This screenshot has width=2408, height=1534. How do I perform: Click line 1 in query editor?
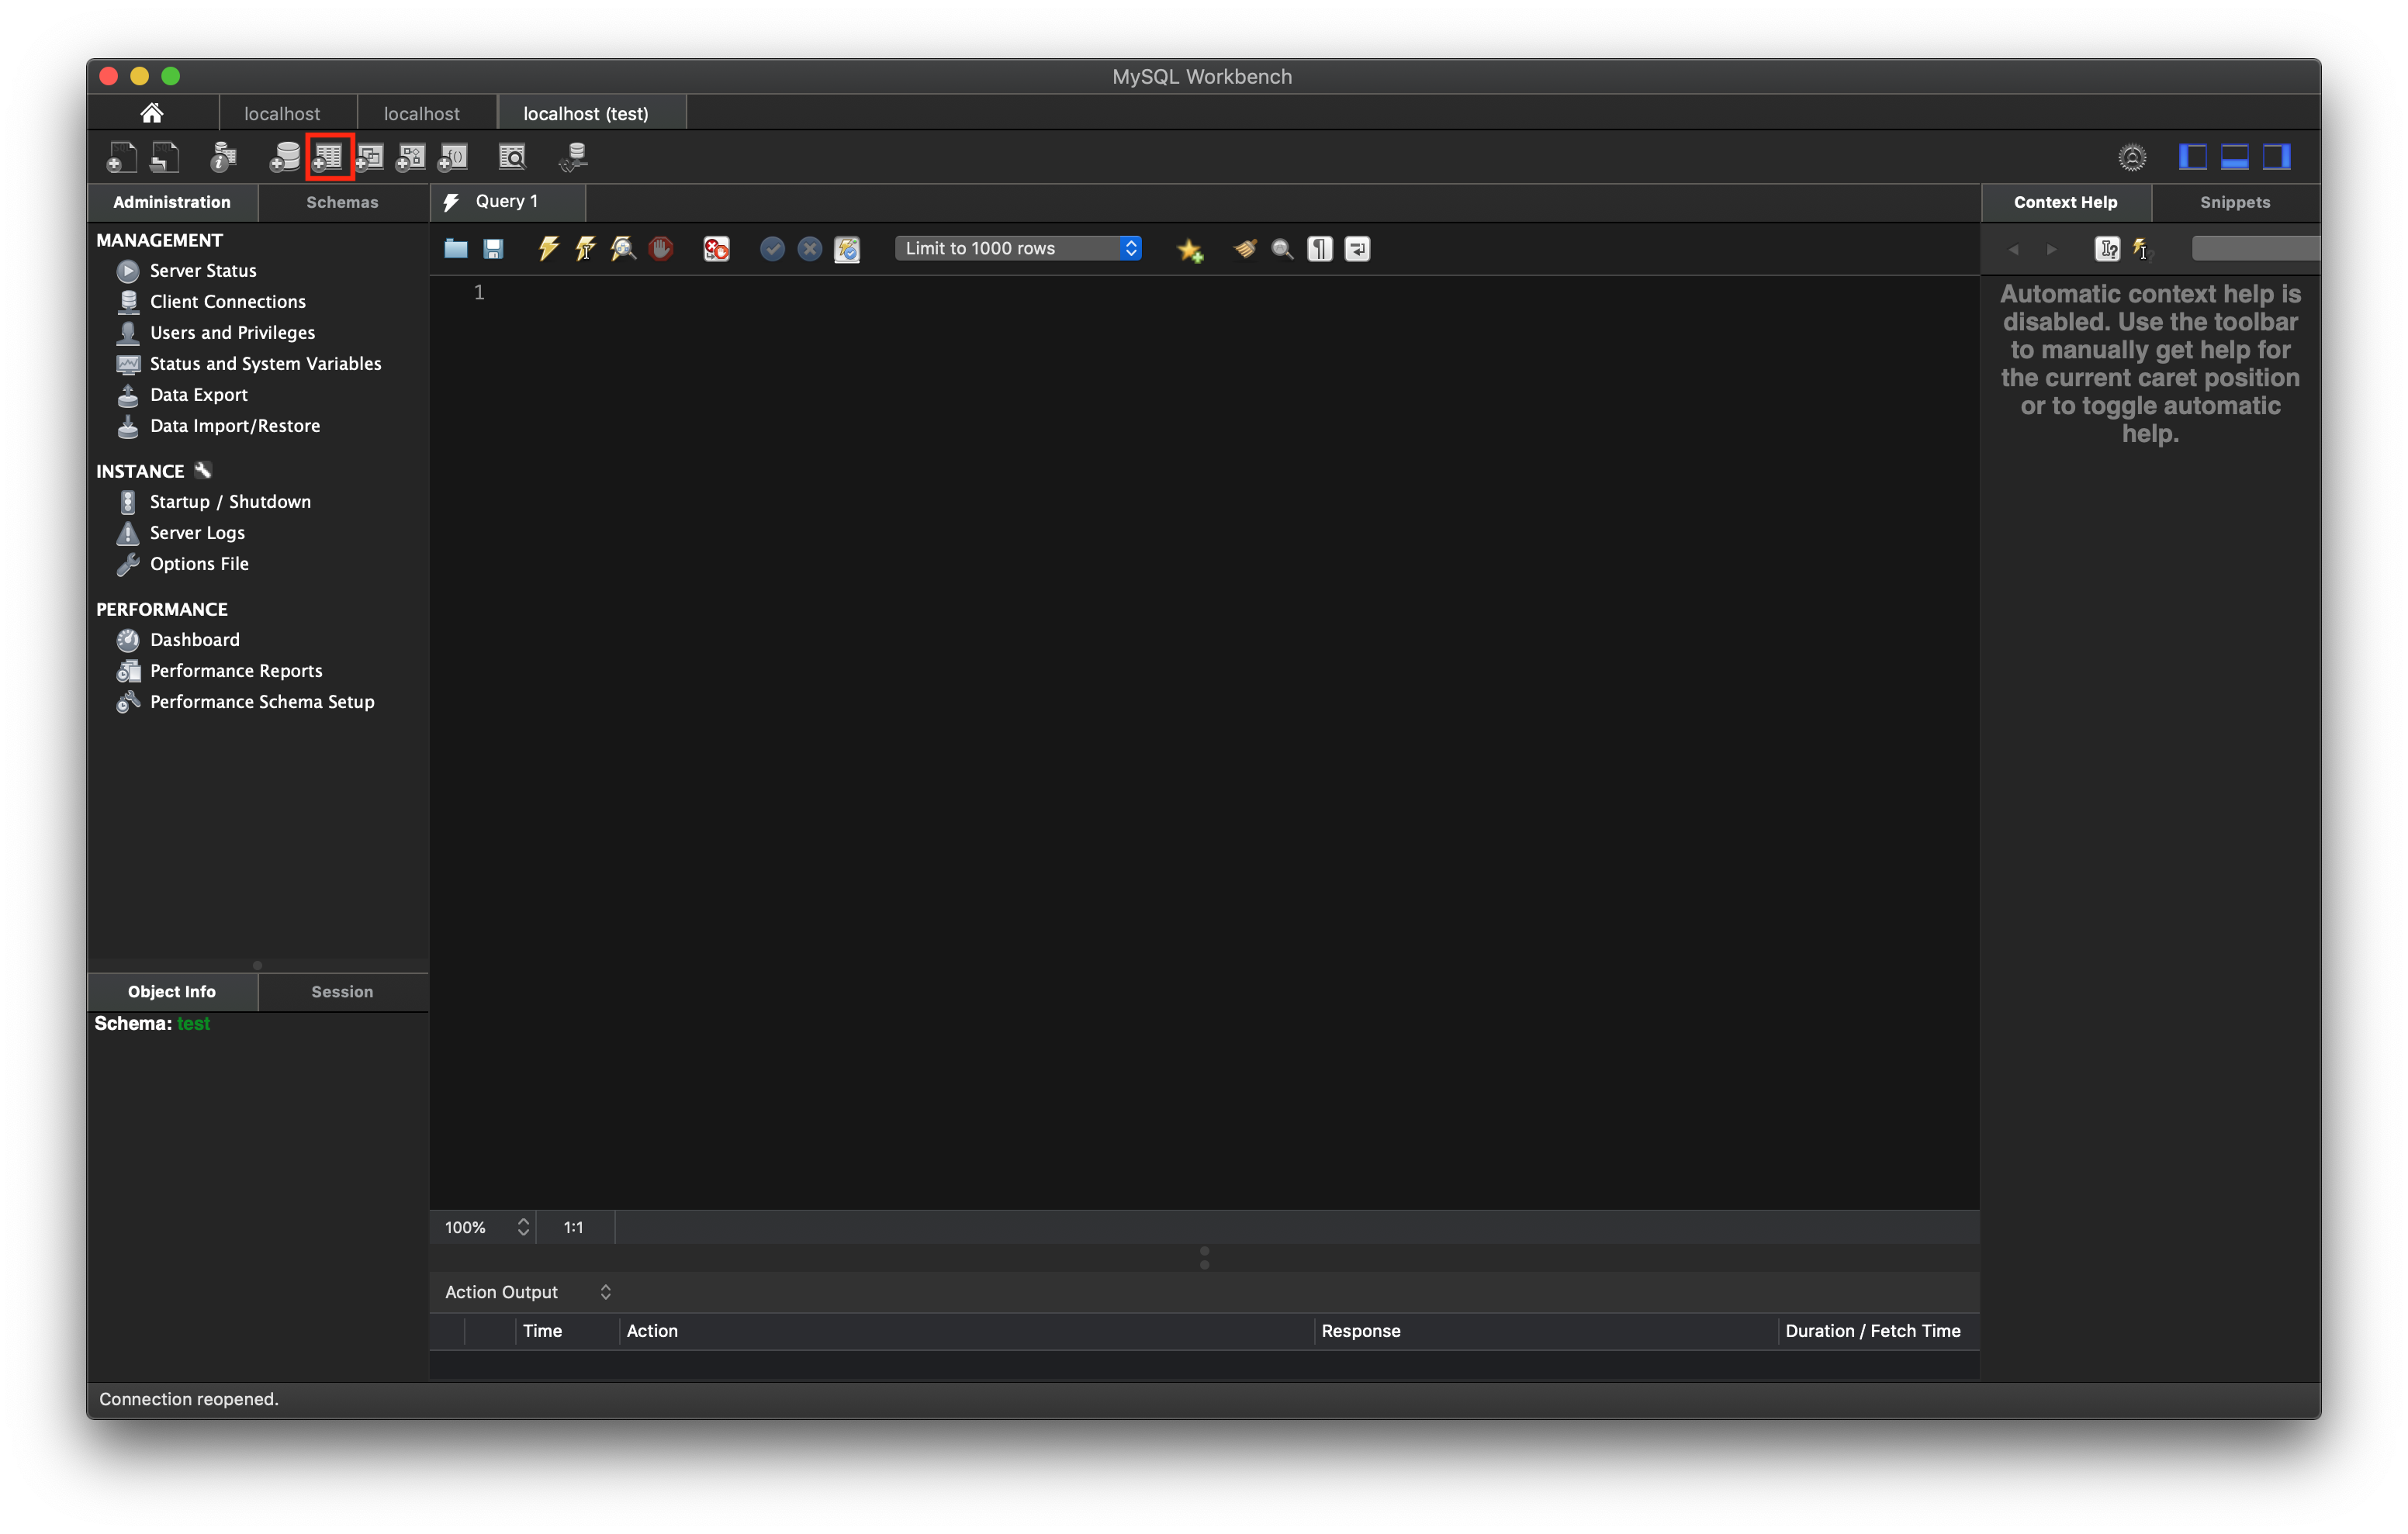[x=1205, y=293]
